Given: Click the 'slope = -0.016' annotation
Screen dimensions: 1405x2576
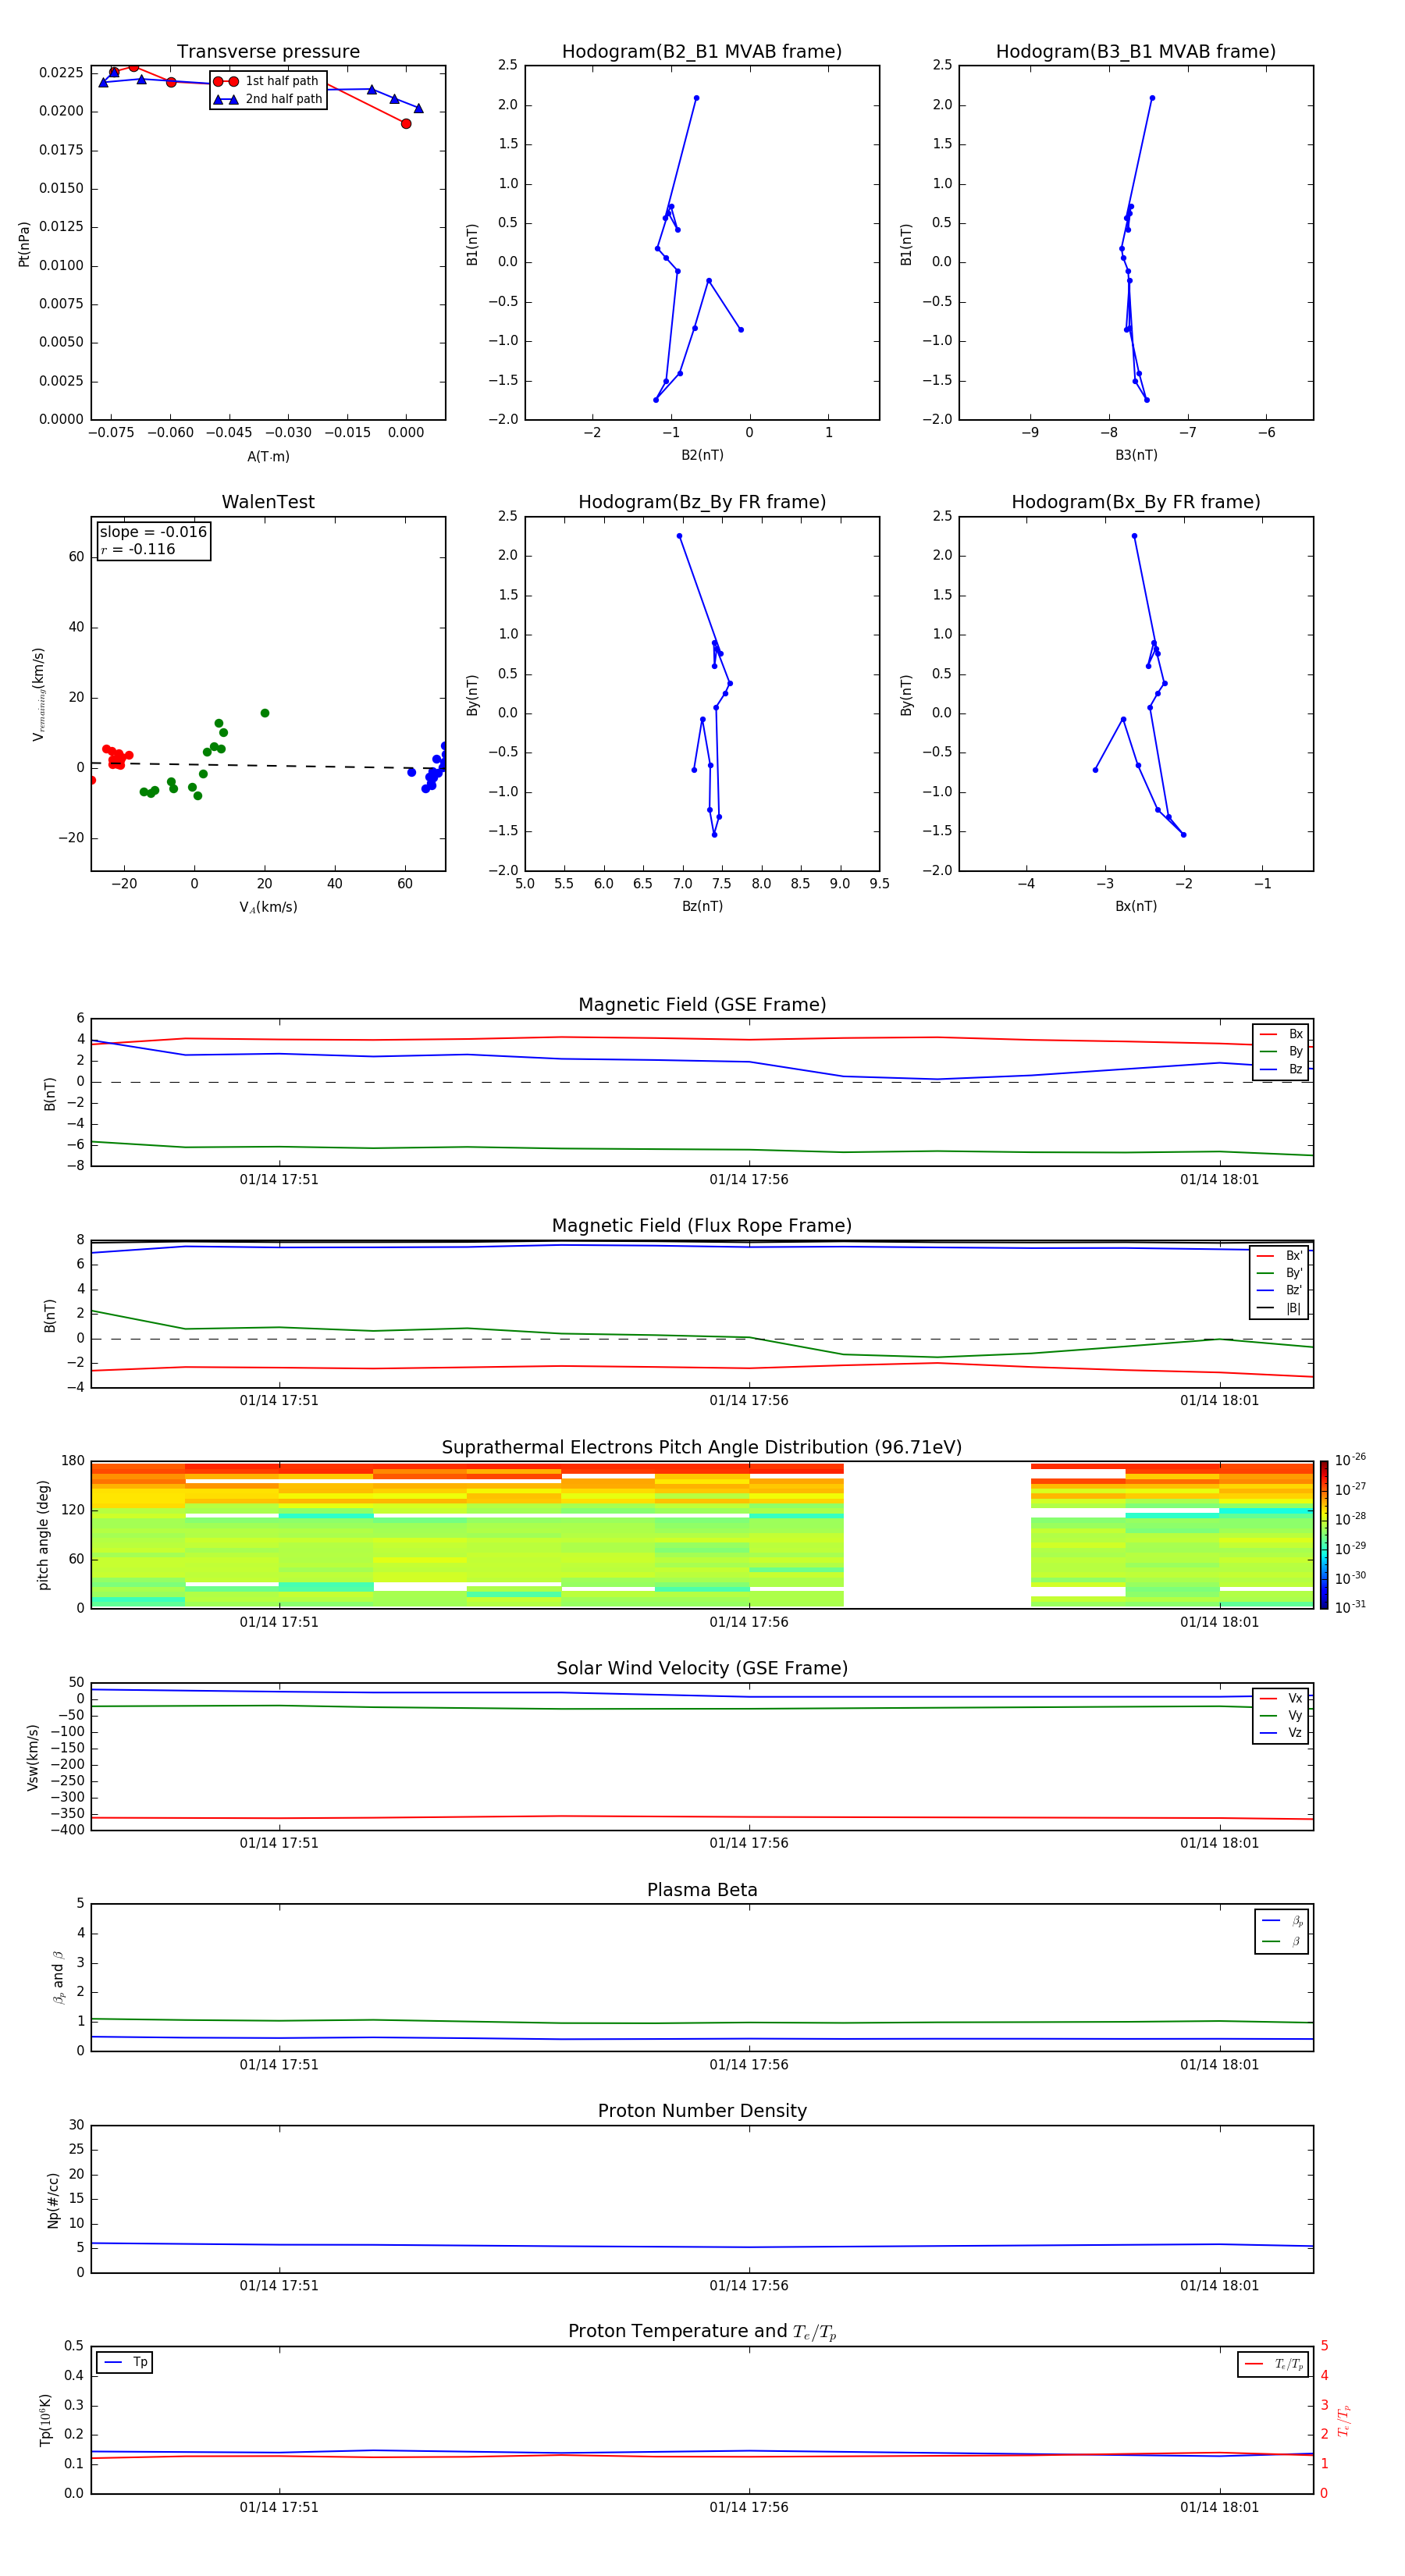Looking at the screenshot, I should (x=153, y=532).
